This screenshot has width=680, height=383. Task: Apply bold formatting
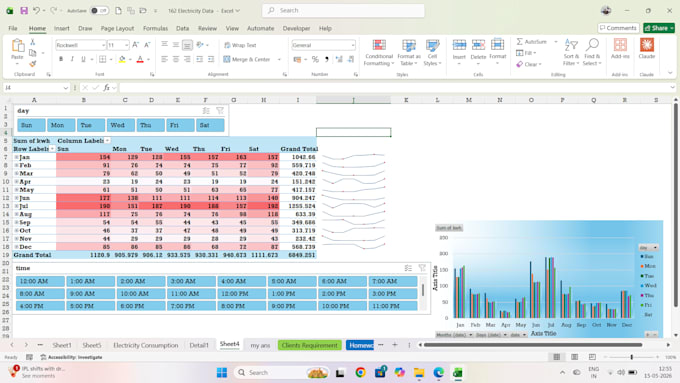[x=61, y=59]
